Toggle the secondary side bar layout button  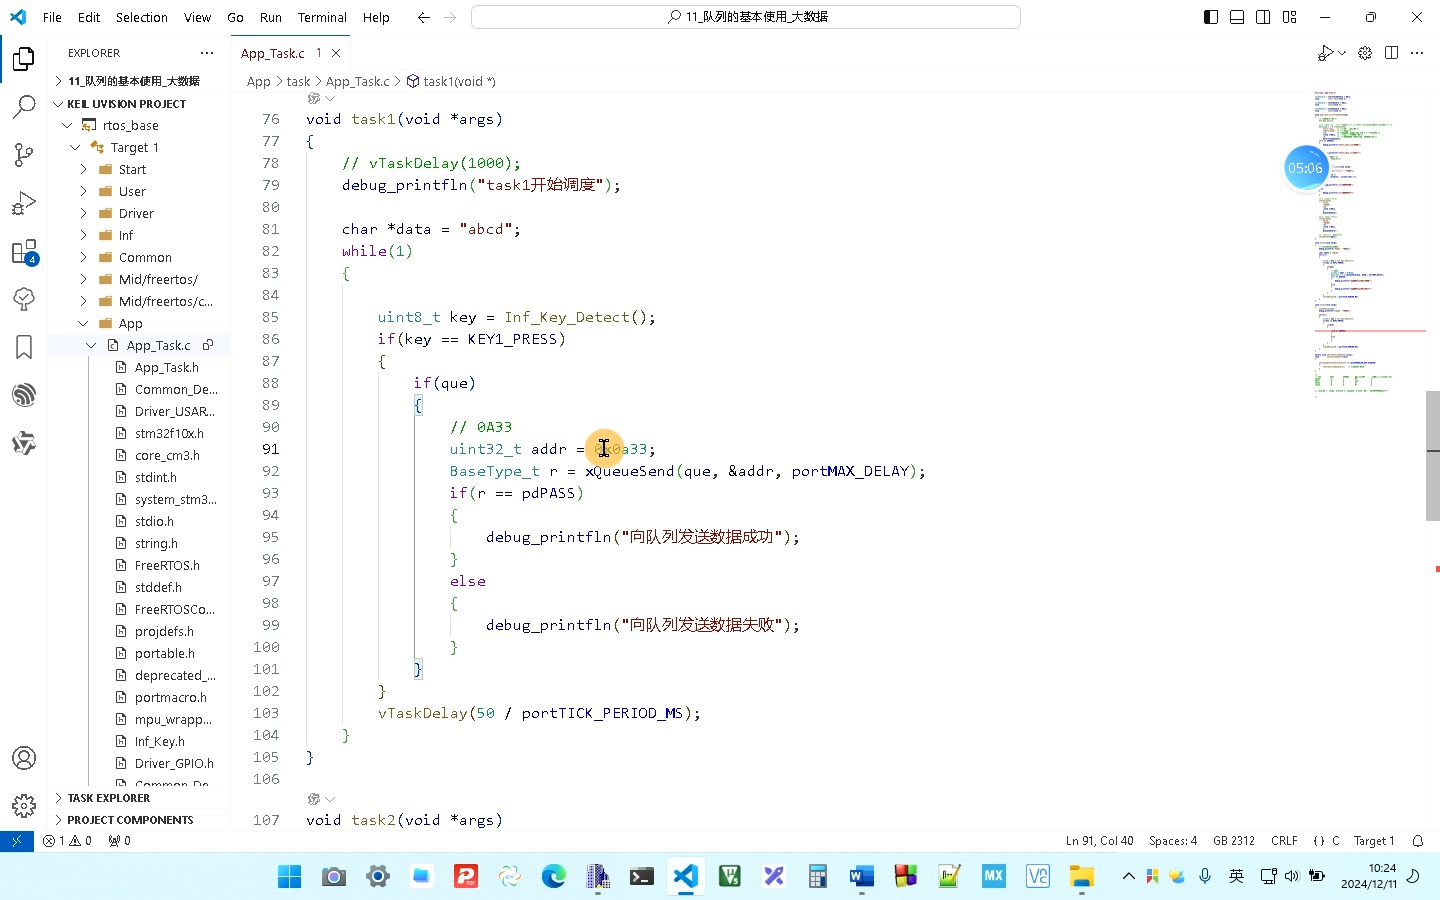[x=1263, y=17]
